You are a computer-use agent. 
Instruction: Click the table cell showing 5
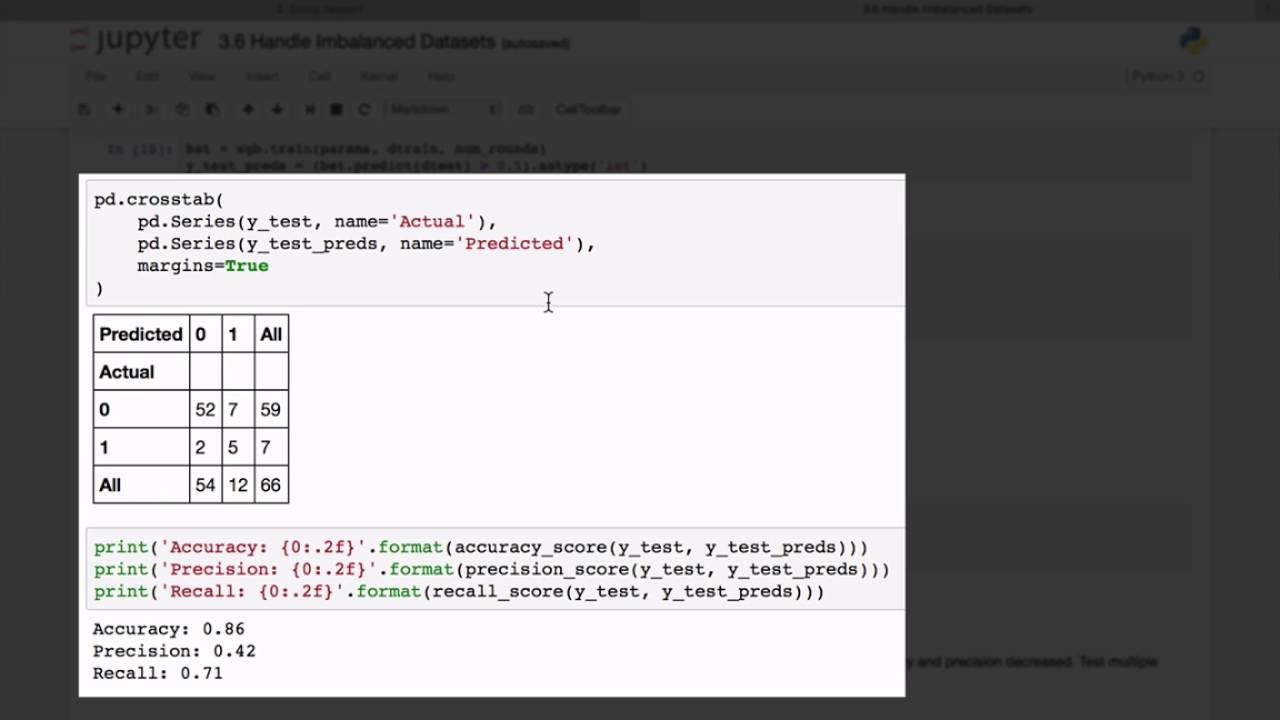(x=238, y=447)
